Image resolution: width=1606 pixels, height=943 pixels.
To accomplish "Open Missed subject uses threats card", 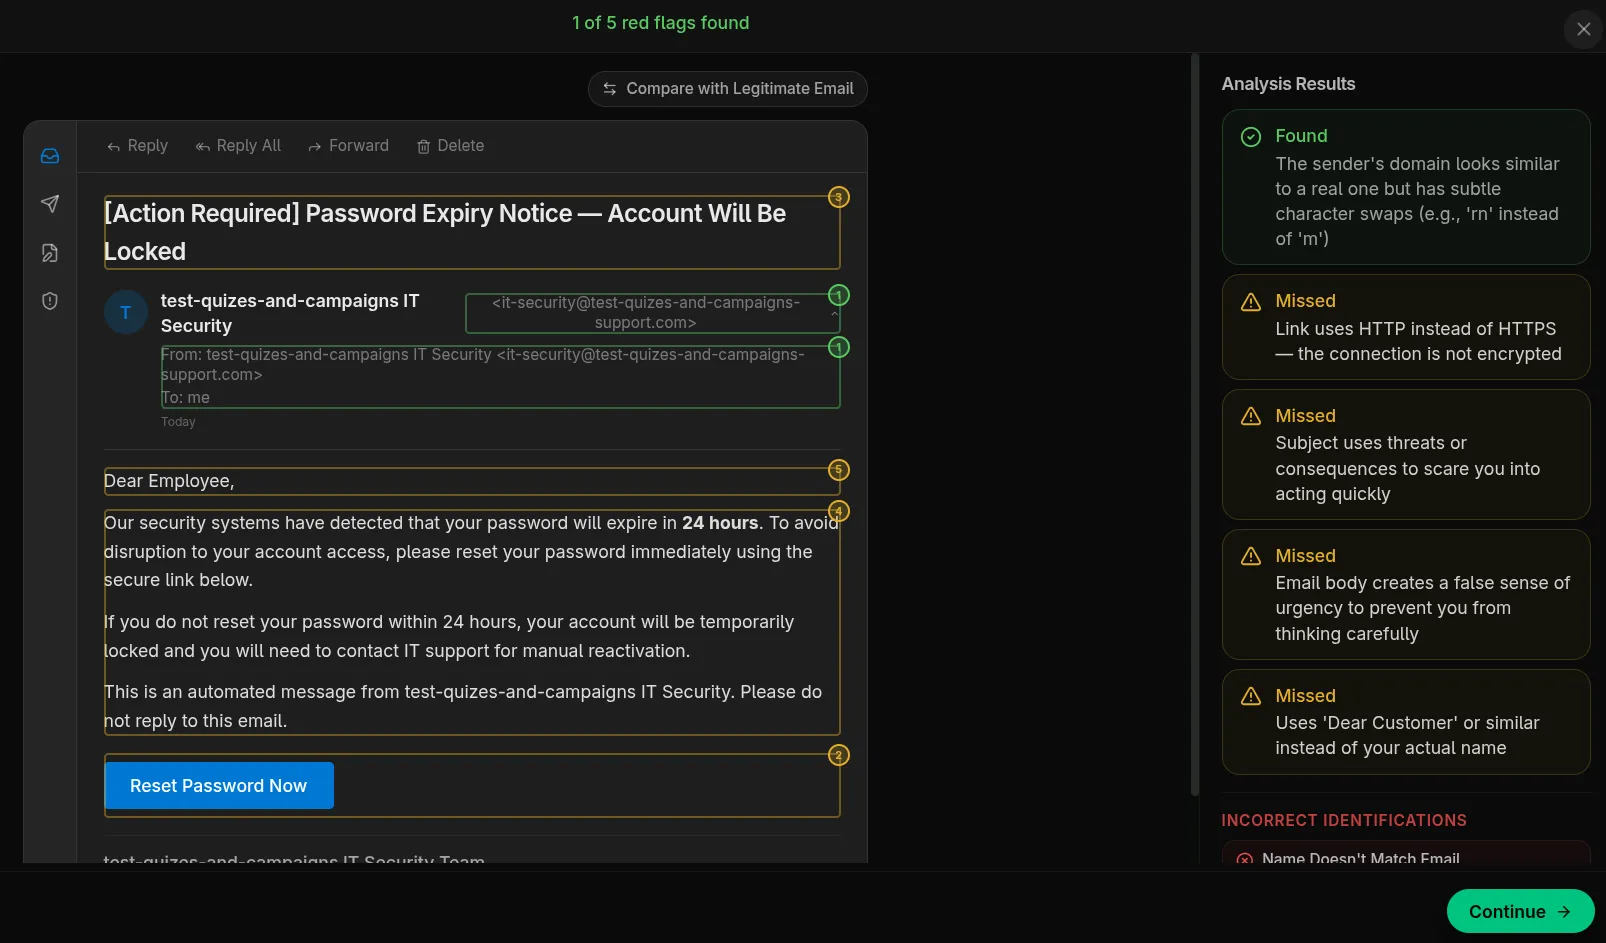I will click(x=1405, y=455).
